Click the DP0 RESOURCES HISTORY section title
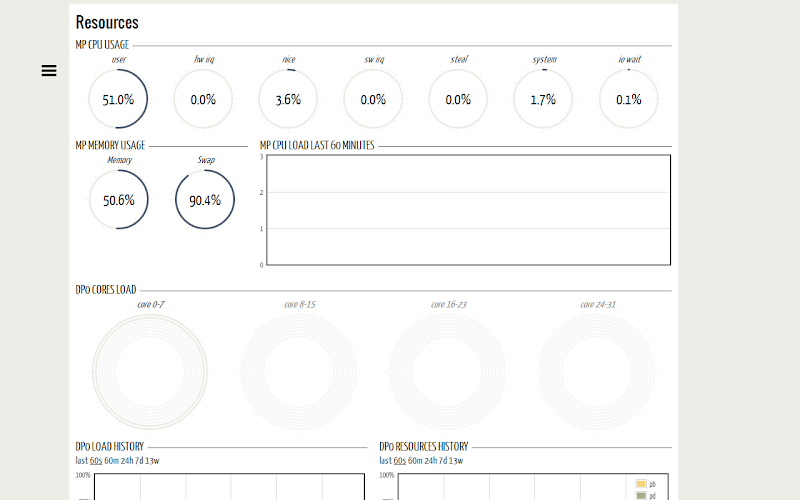 423,447
